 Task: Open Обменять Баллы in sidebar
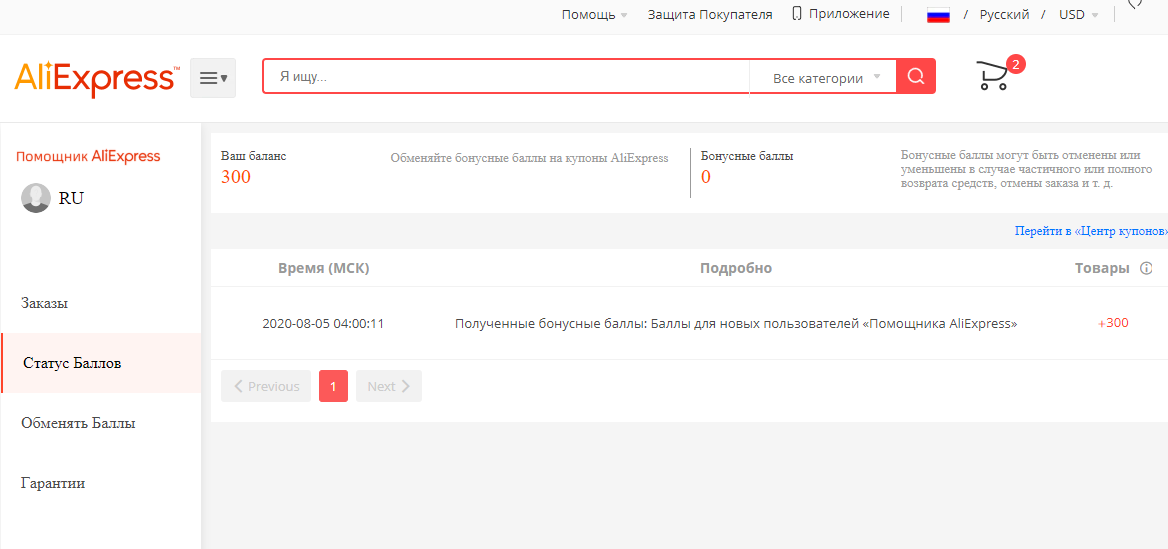pyautogui.click(x=78, y=423)
